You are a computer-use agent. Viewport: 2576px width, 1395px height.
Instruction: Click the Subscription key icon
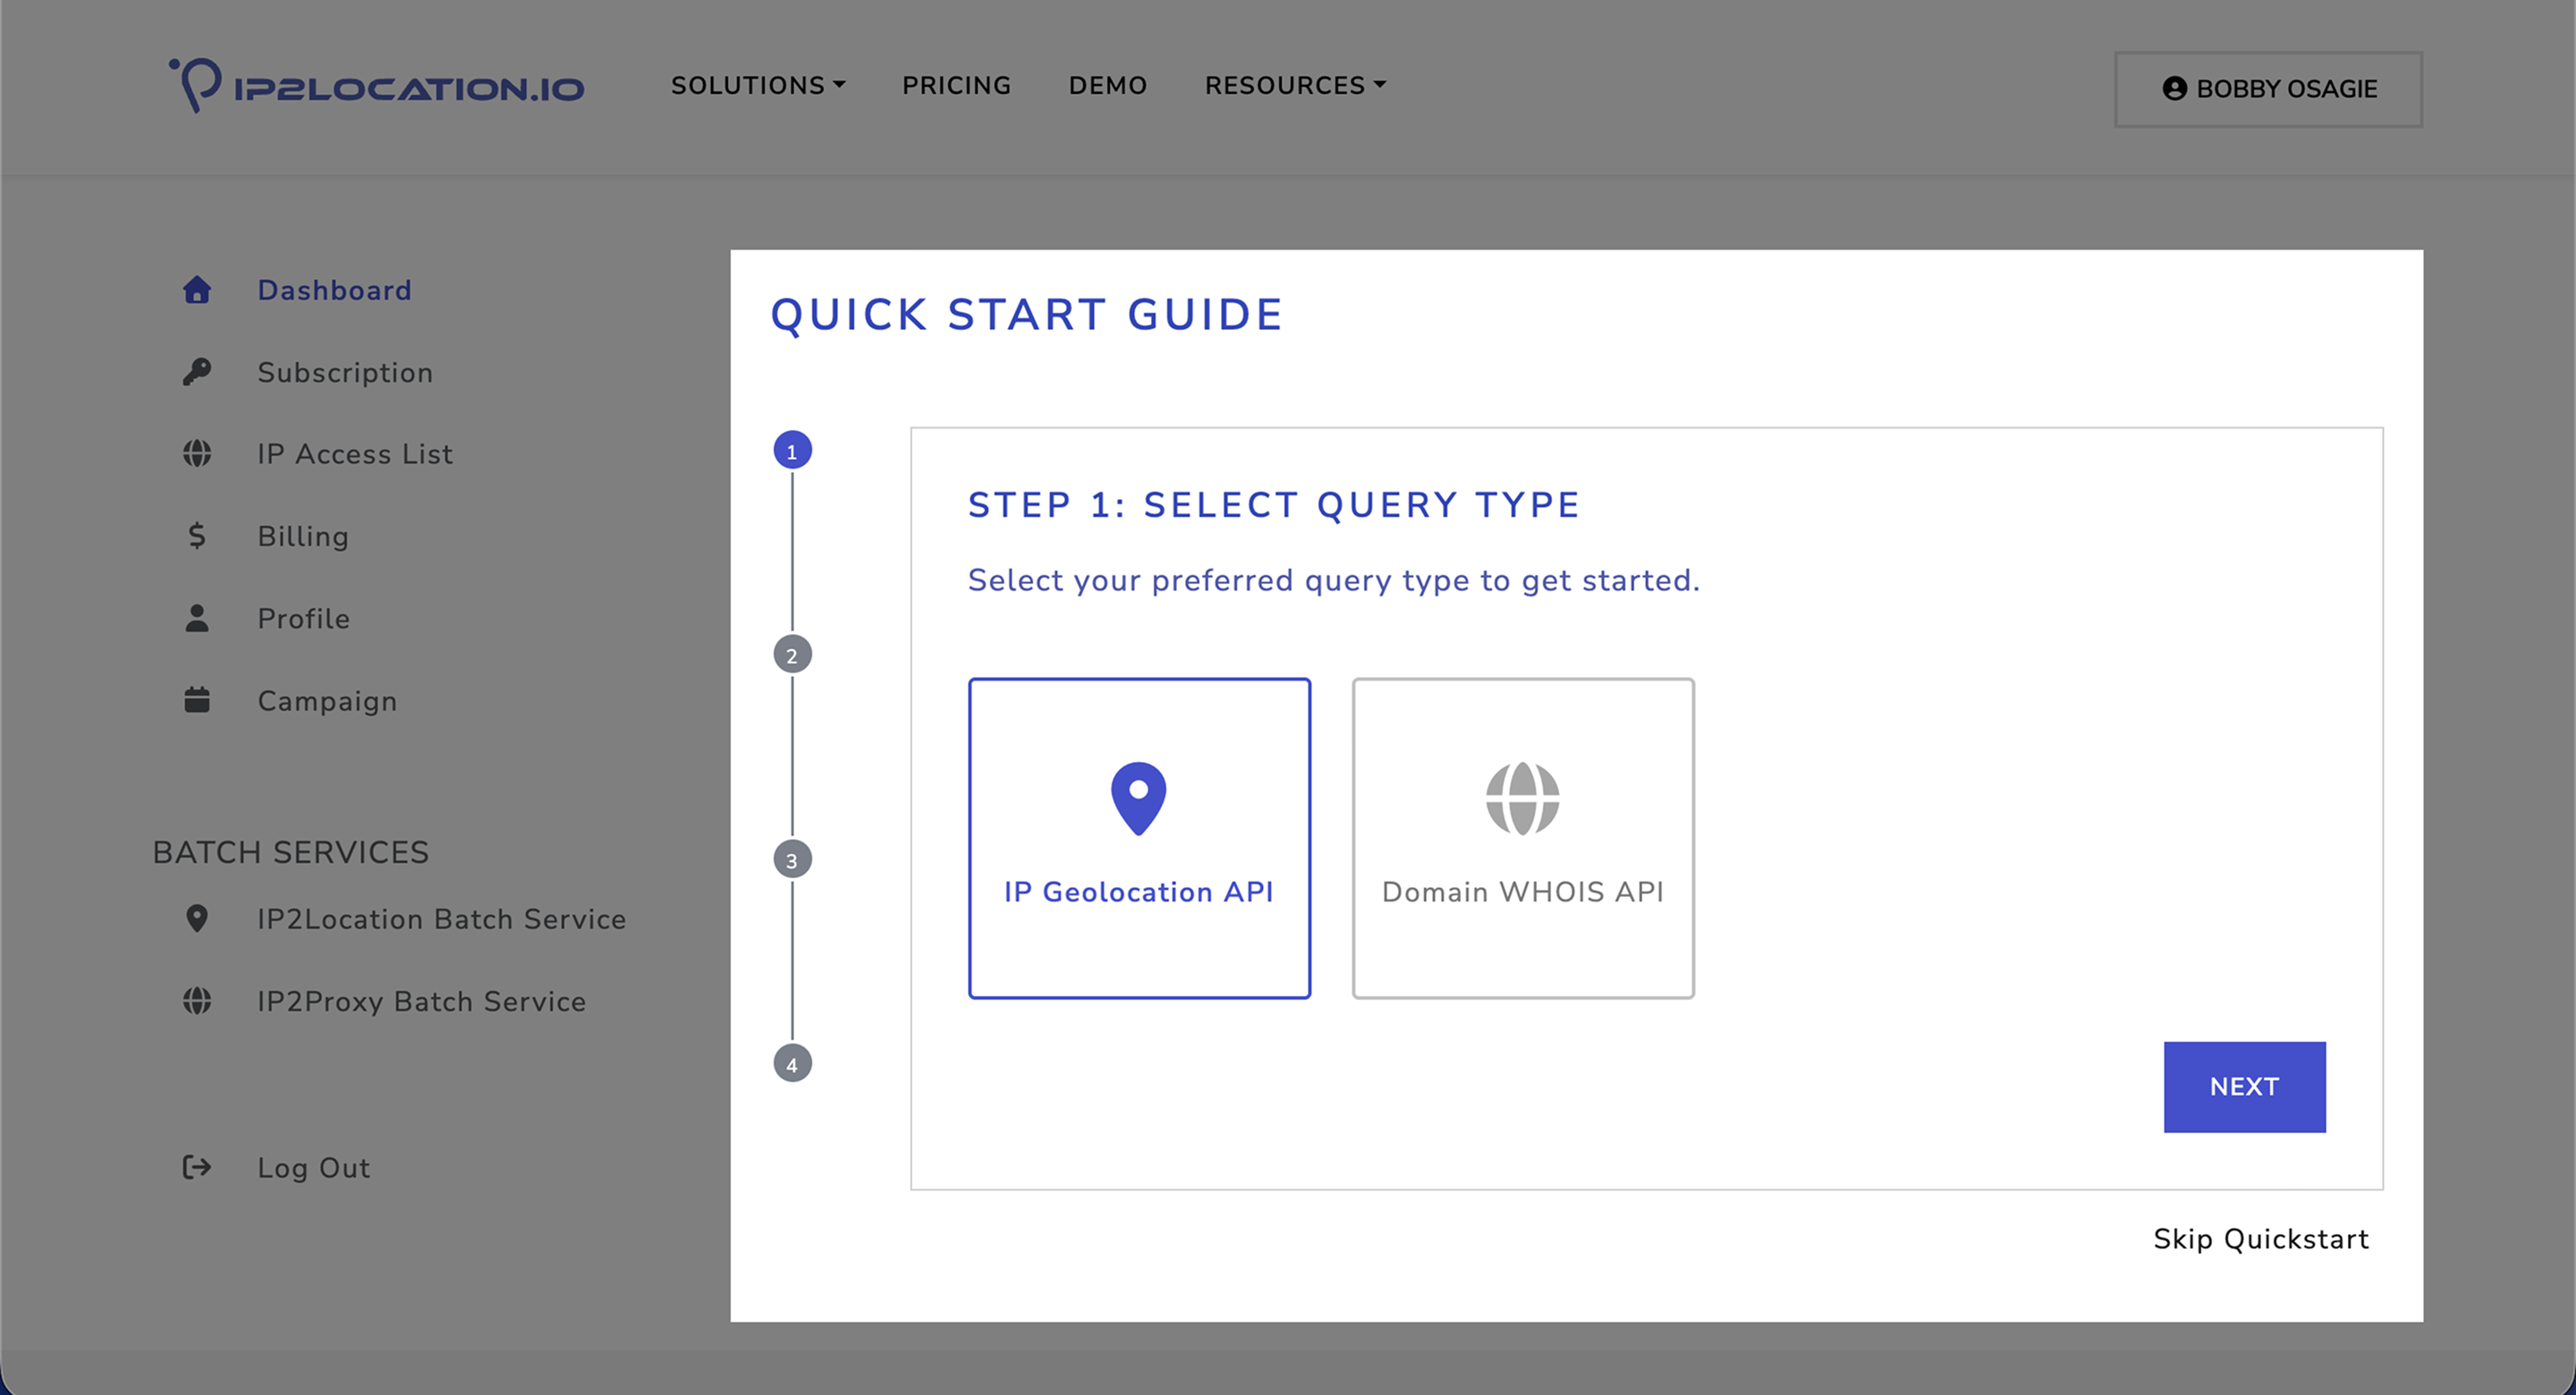click(197, 372)
